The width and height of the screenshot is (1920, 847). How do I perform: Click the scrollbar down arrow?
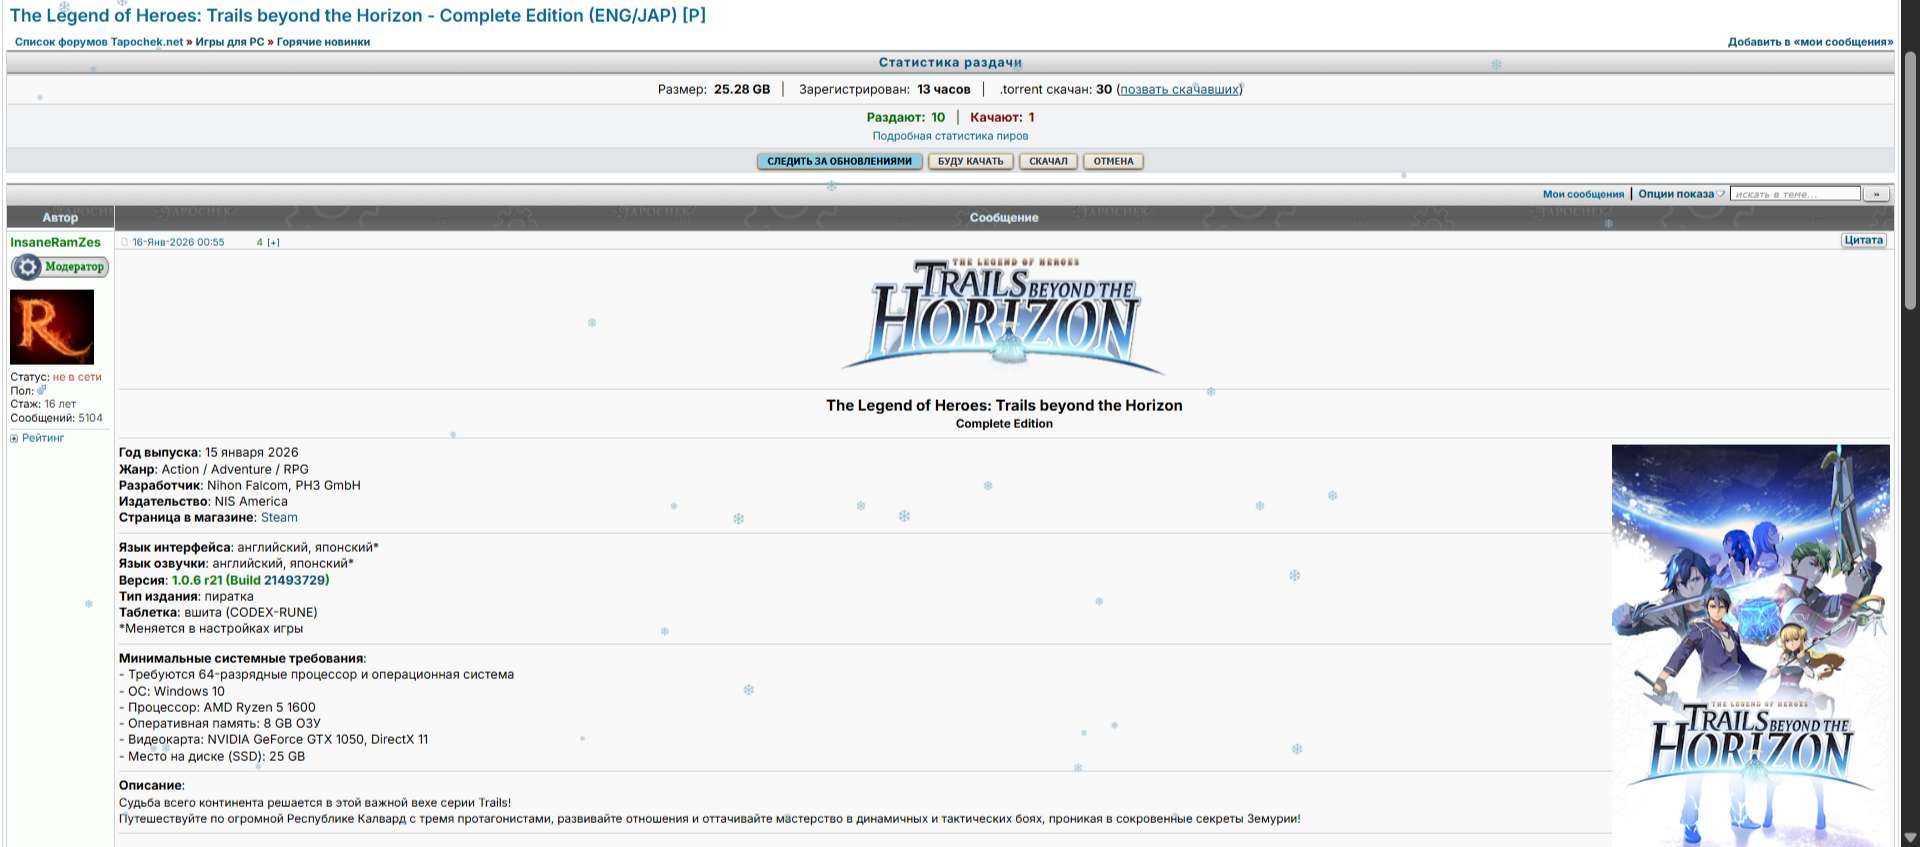point(1910,838)
